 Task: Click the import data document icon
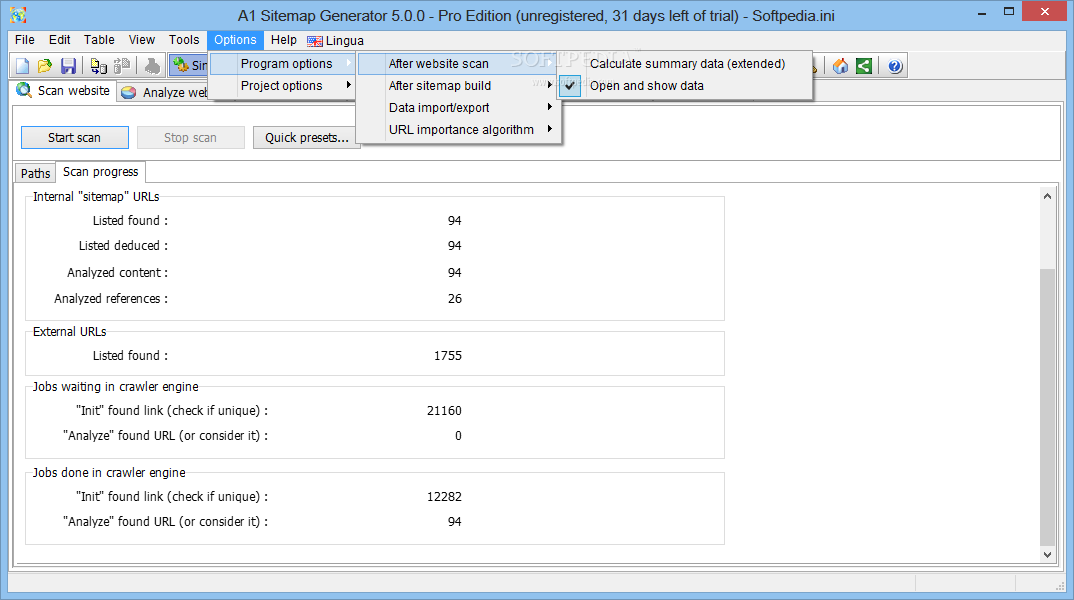(x=99, y=66)
